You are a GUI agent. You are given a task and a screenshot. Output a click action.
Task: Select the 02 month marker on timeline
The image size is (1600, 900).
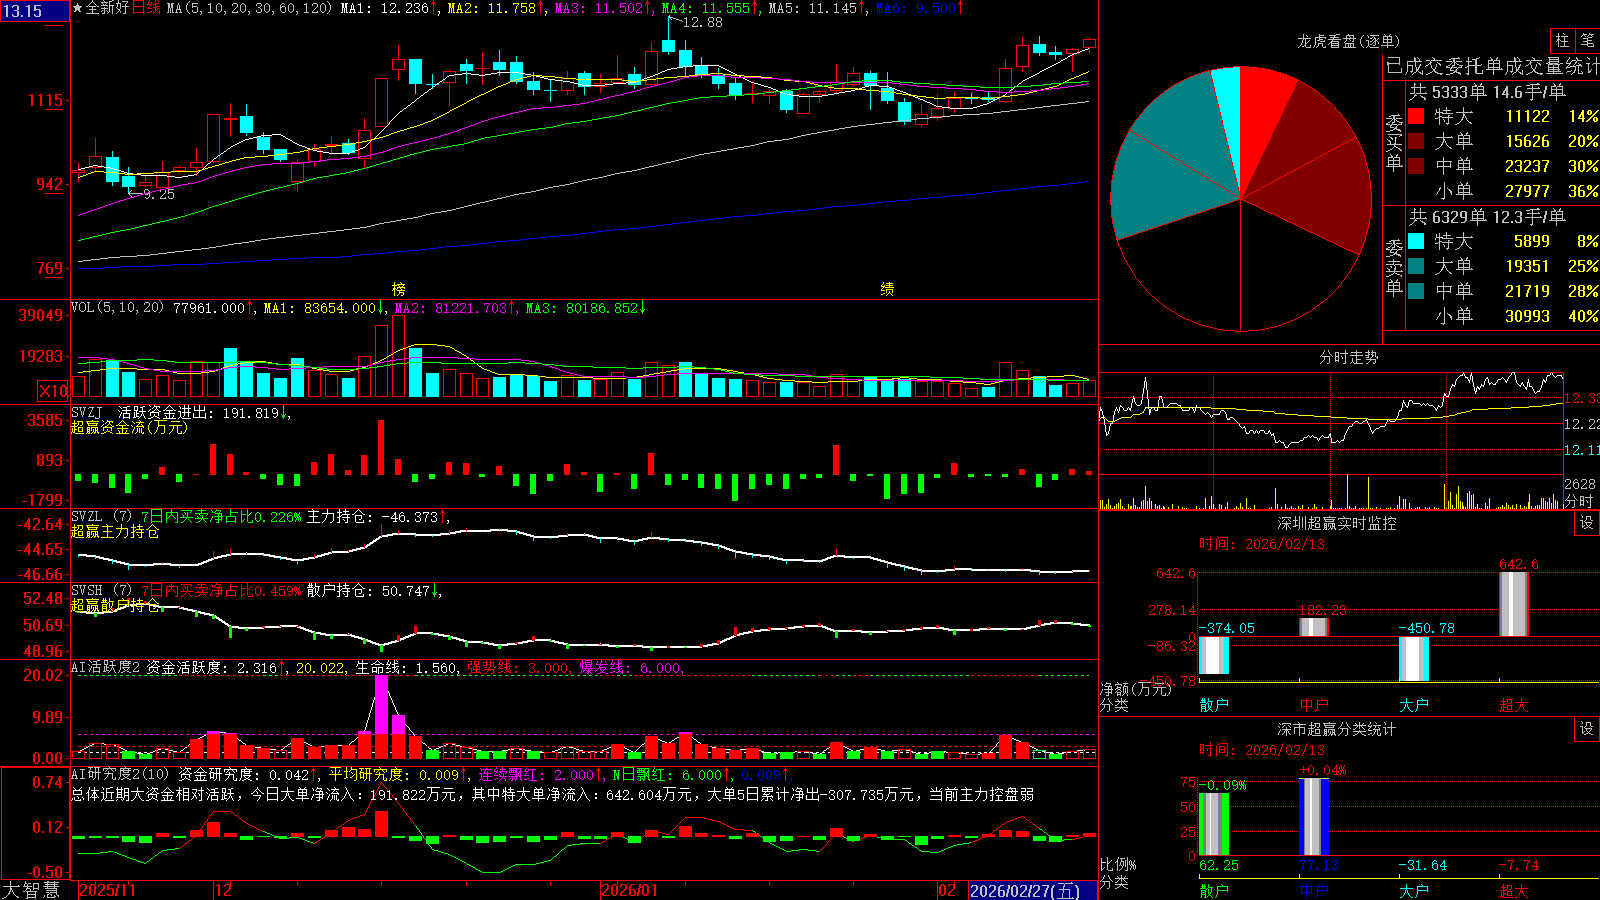(947, 890)
